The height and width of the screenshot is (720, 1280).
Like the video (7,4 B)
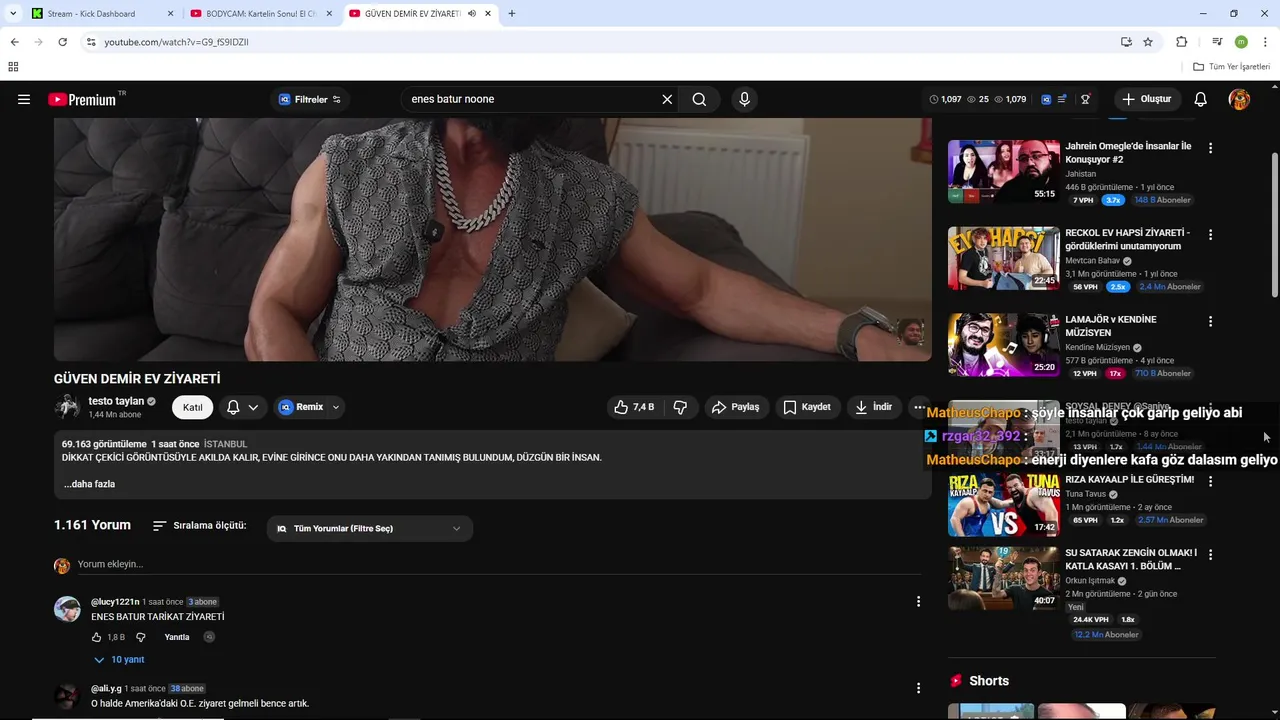[x=634, y=407]
